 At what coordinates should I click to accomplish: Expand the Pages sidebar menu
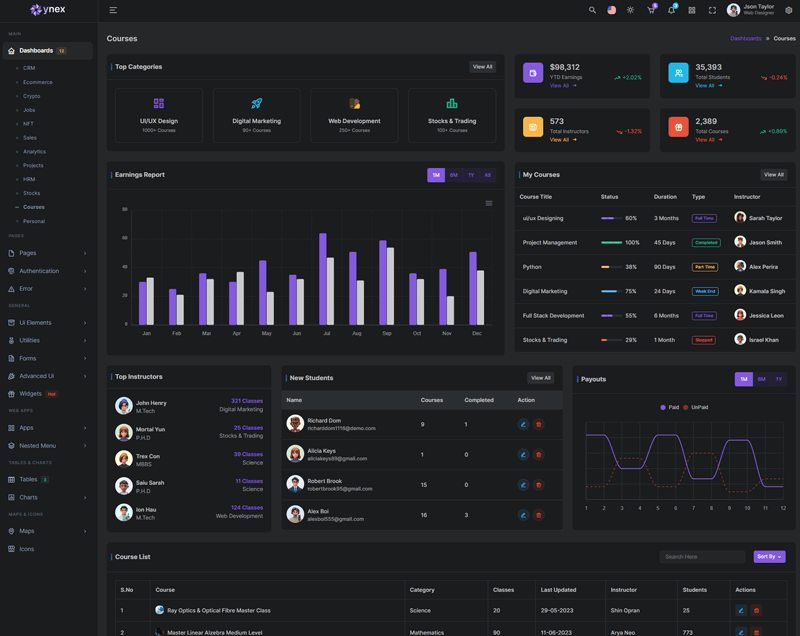tap(48, 253)
